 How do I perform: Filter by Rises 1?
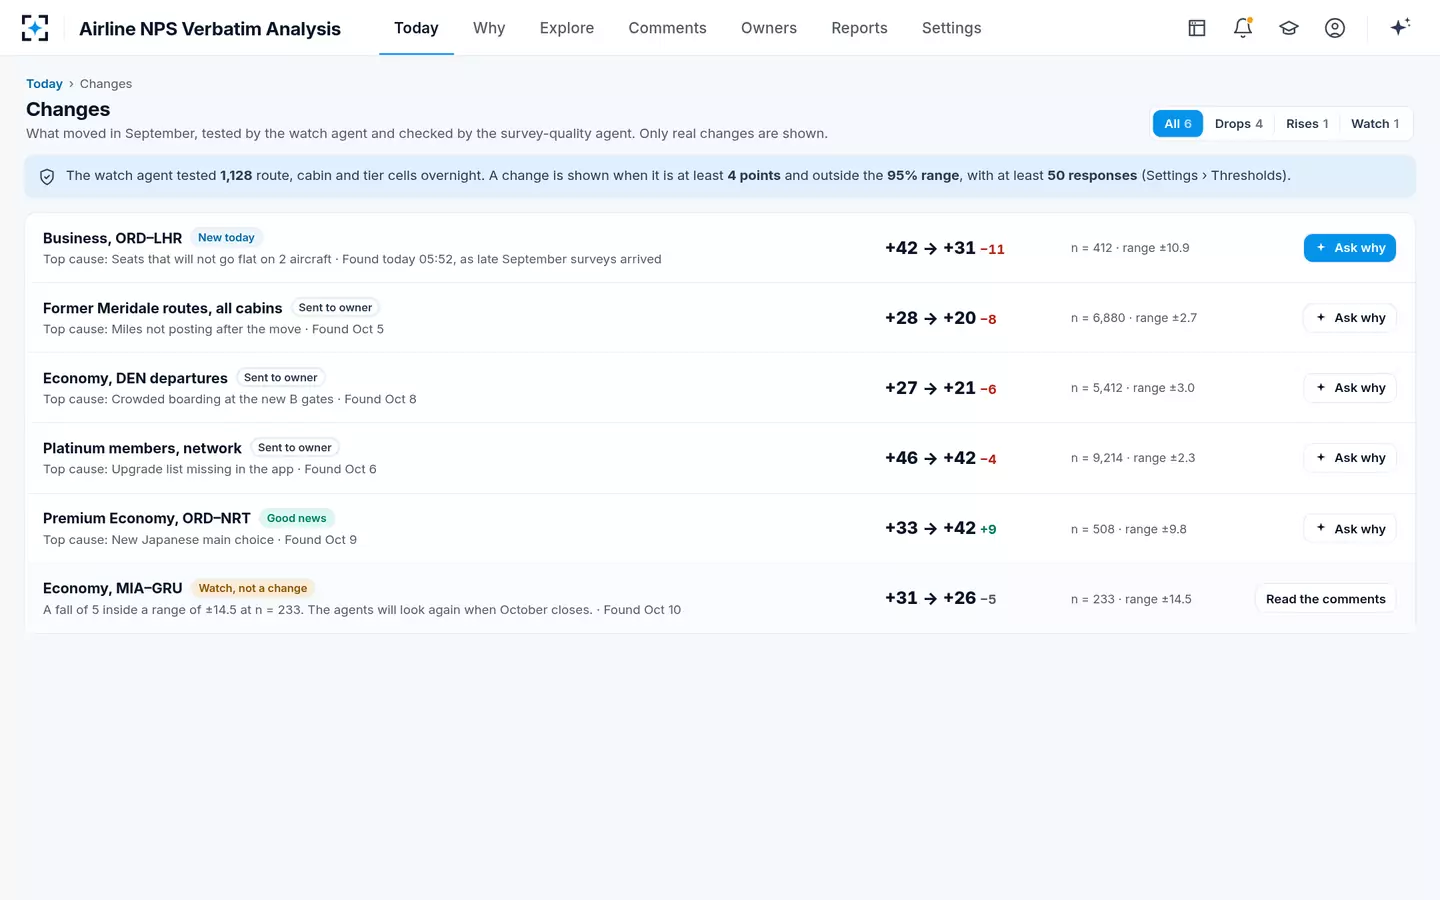(x=1307, y=124)
